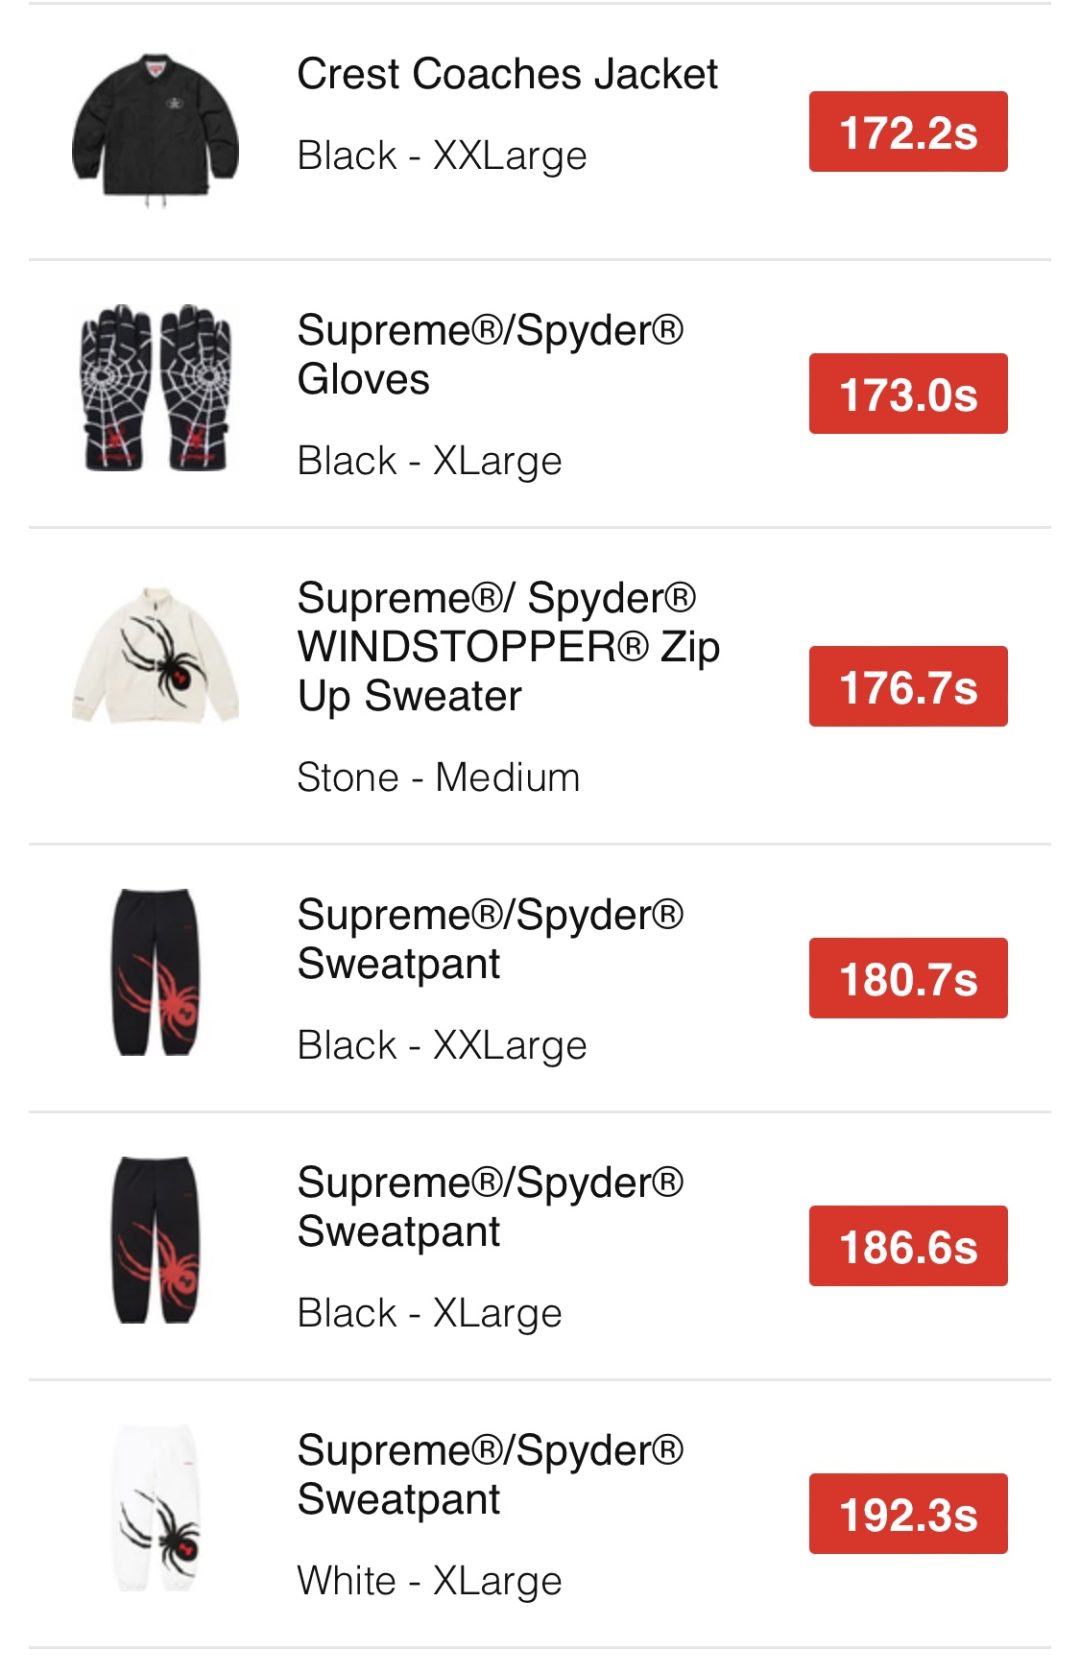
Task: Click the black XXLarge Sweatpant thumbnail
Action: click(x=155, y=972)
